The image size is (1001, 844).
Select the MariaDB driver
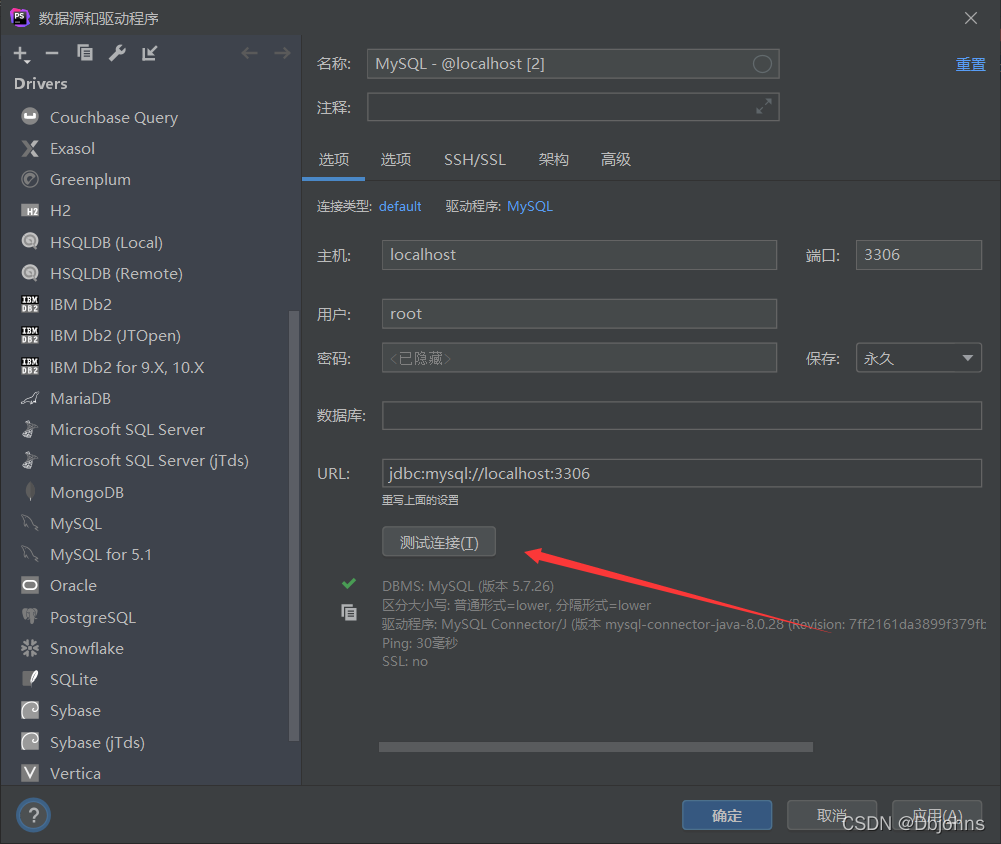[x=80, y=398]
